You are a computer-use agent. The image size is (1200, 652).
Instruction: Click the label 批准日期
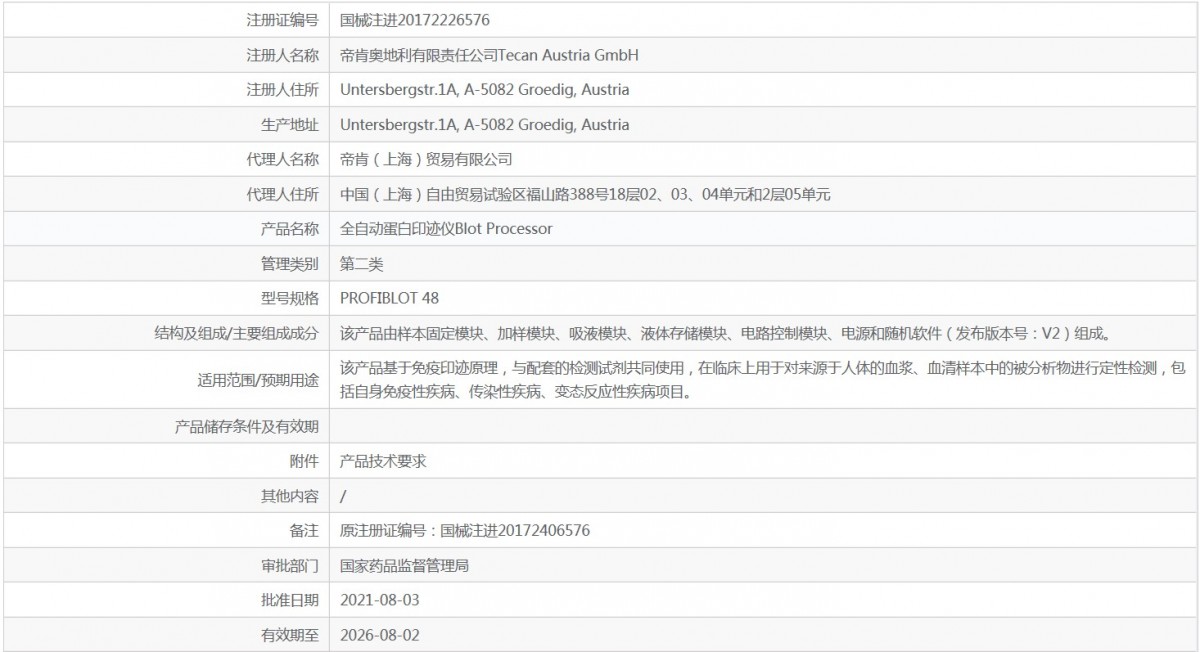tap(290, 600)
